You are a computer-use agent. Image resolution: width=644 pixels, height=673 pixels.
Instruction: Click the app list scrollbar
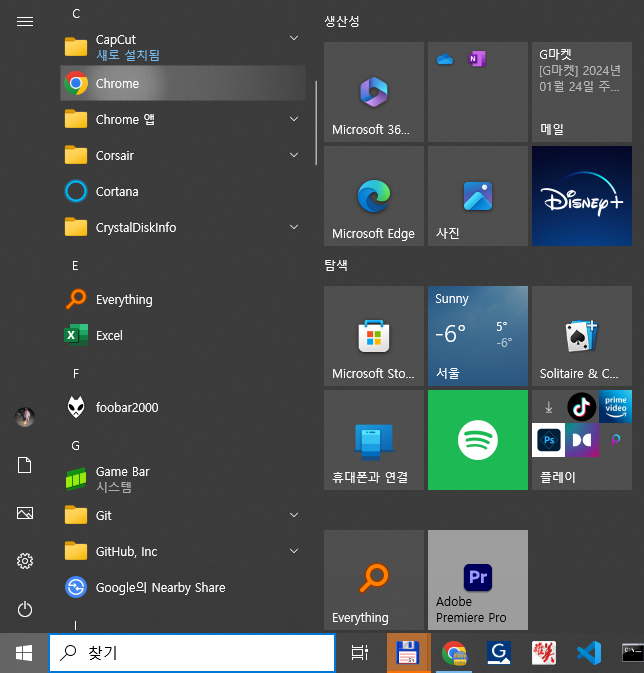316,123
